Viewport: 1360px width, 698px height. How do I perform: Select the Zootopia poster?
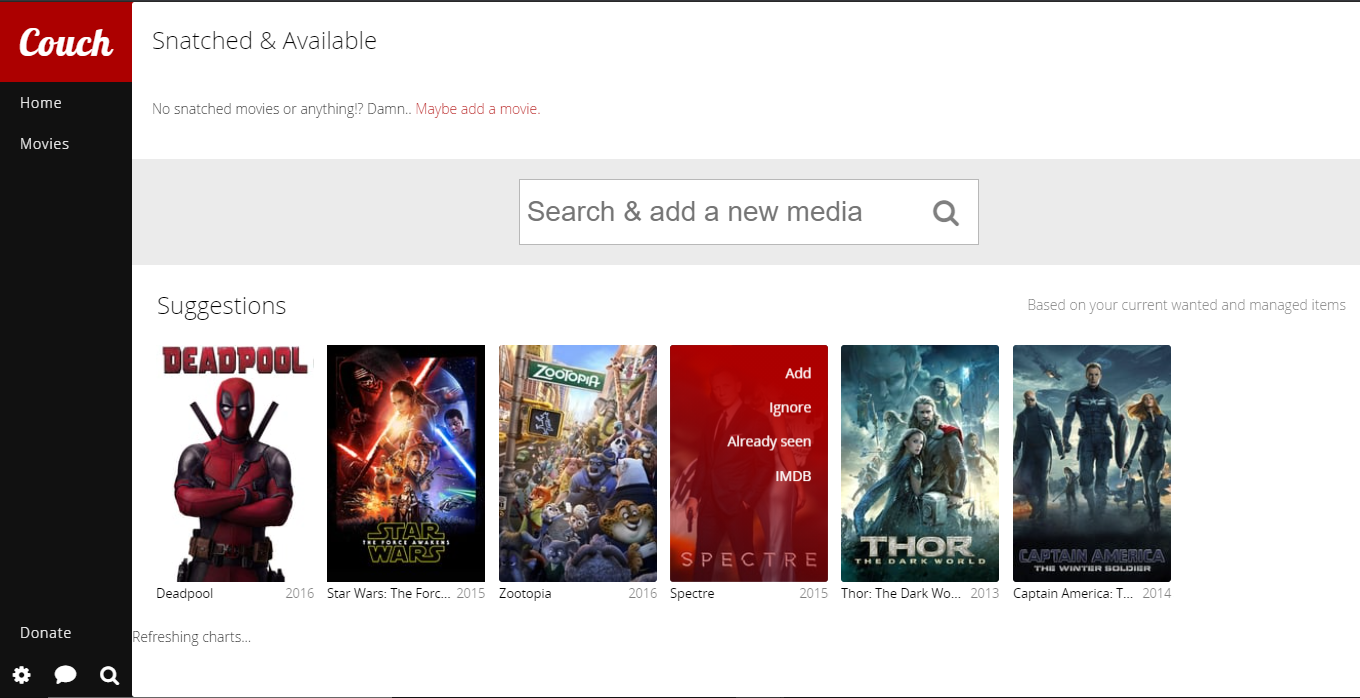click(577, 463)
